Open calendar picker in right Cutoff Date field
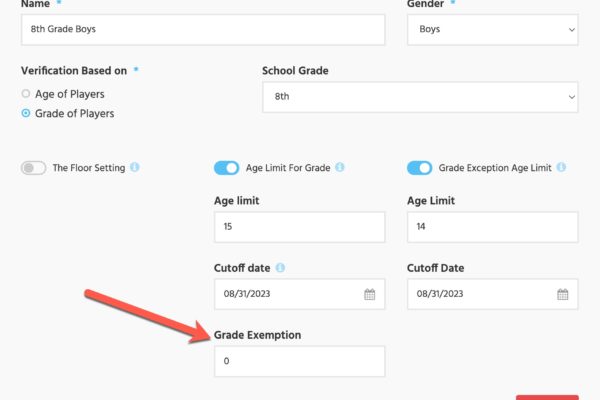 tap(562, 294)
